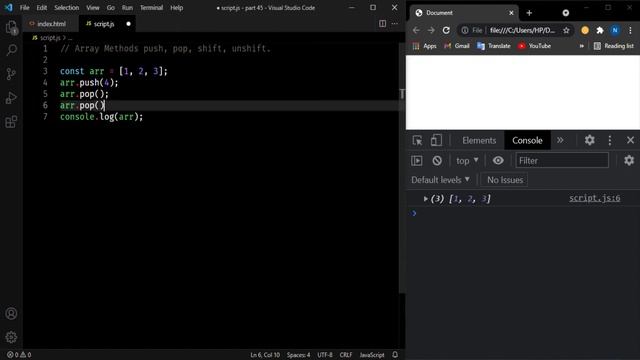
Task: Open DevTools settings from the gear icon
Action: point(589,140)
